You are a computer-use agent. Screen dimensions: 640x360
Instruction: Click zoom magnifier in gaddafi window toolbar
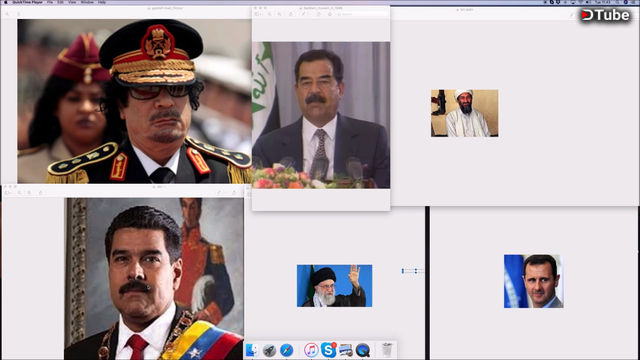pos(7,14)
